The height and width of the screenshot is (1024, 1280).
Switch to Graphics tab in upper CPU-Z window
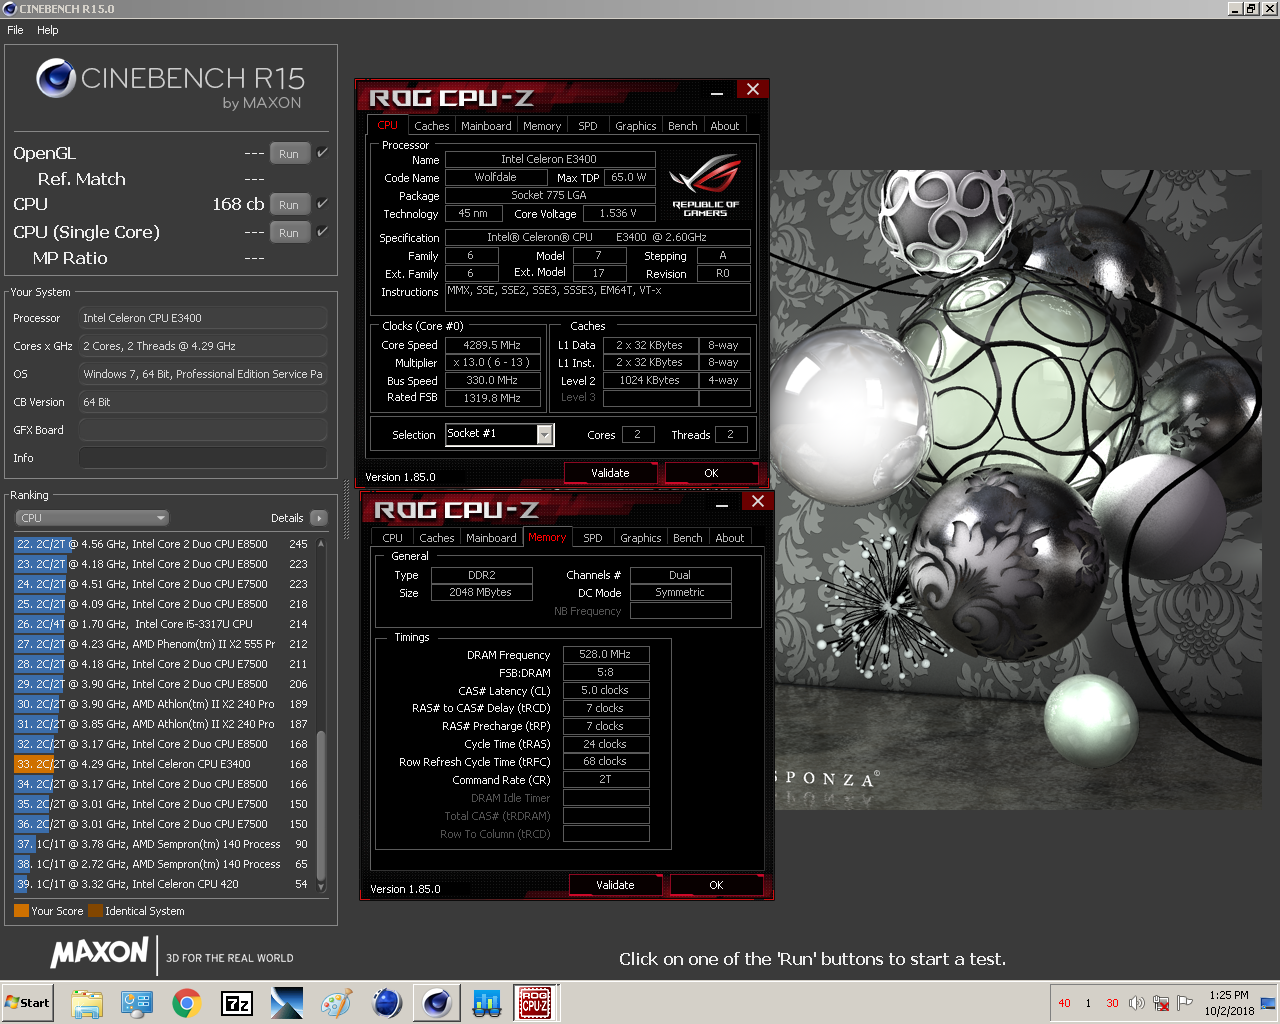coord(636,126)
